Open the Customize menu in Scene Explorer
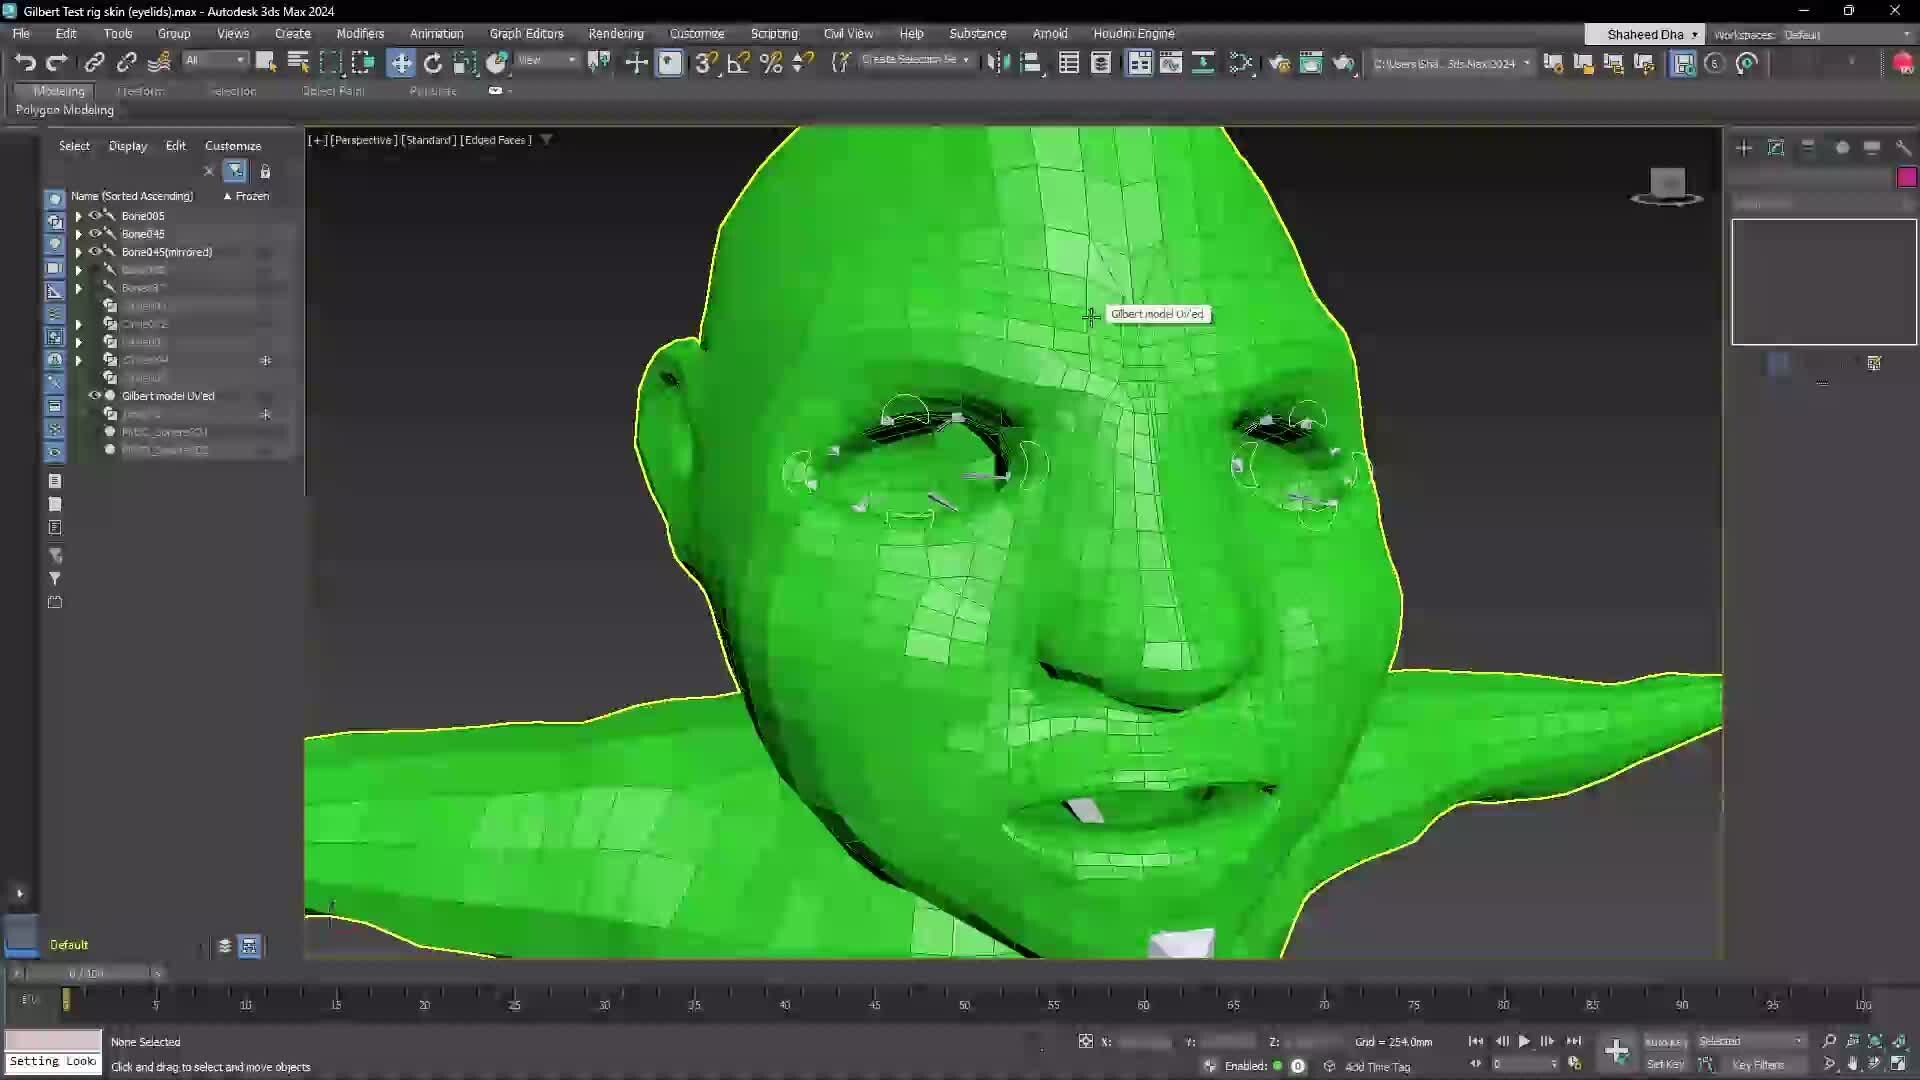The width and height of the screenshot is (1920, 1080). (232, 145)
